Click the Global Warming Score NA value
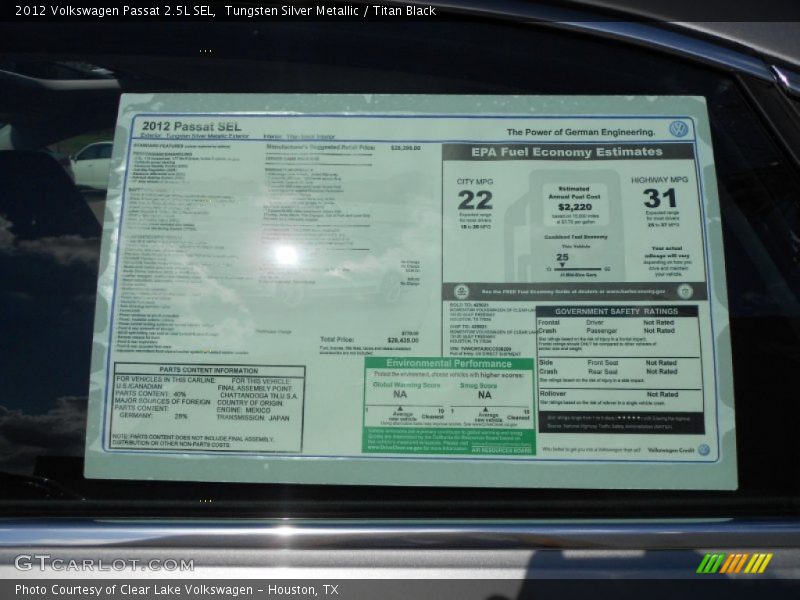 click(400, 395)
